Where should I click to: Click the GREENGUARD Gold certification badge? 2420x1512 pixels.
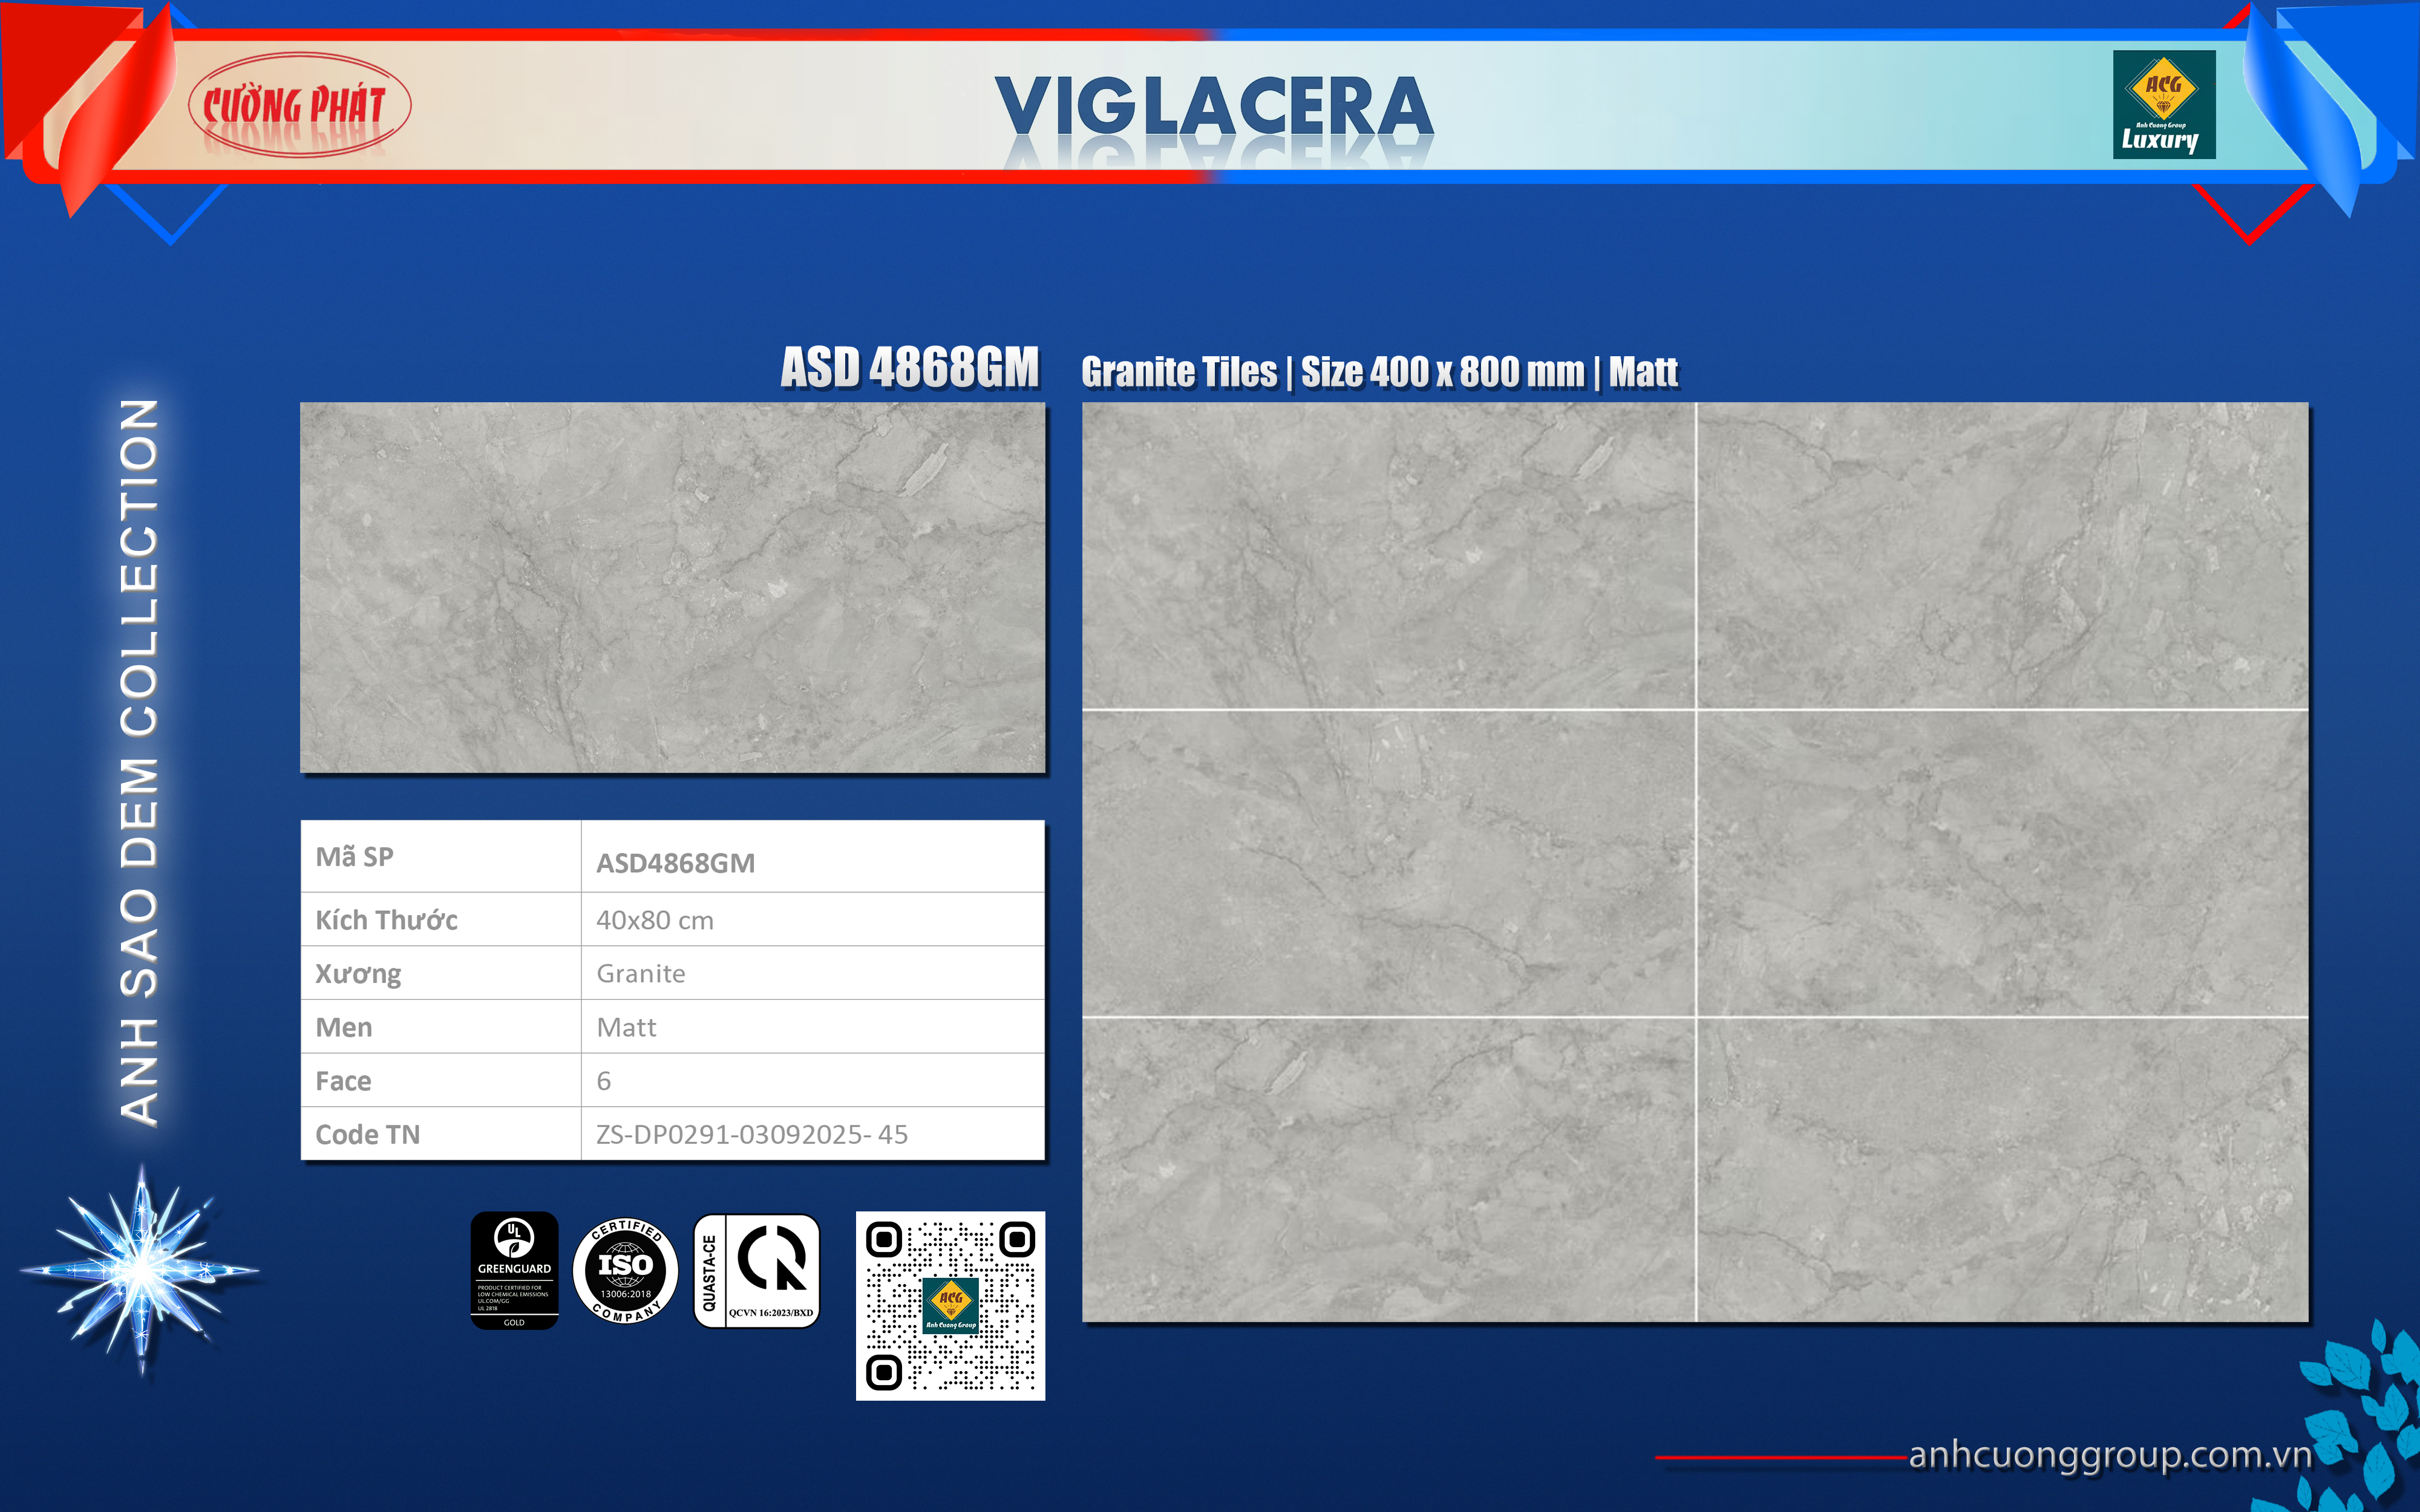click(x=514, y=1270)
